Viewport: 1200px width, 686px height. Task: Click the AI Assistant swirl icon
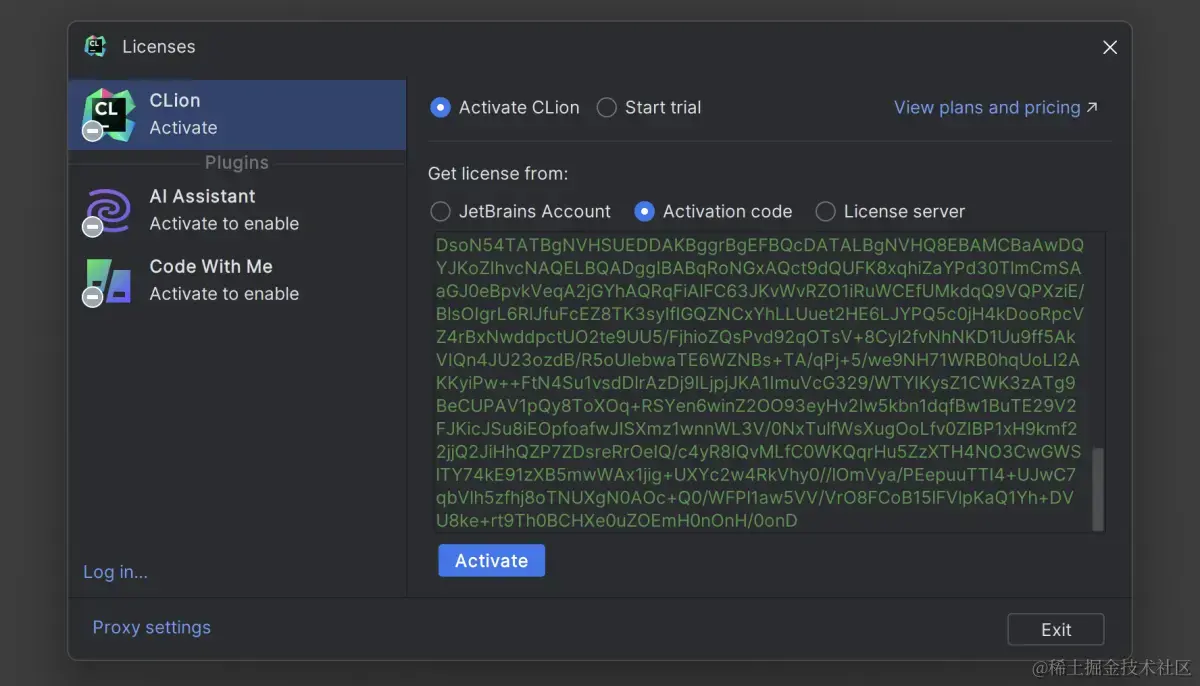108,210
